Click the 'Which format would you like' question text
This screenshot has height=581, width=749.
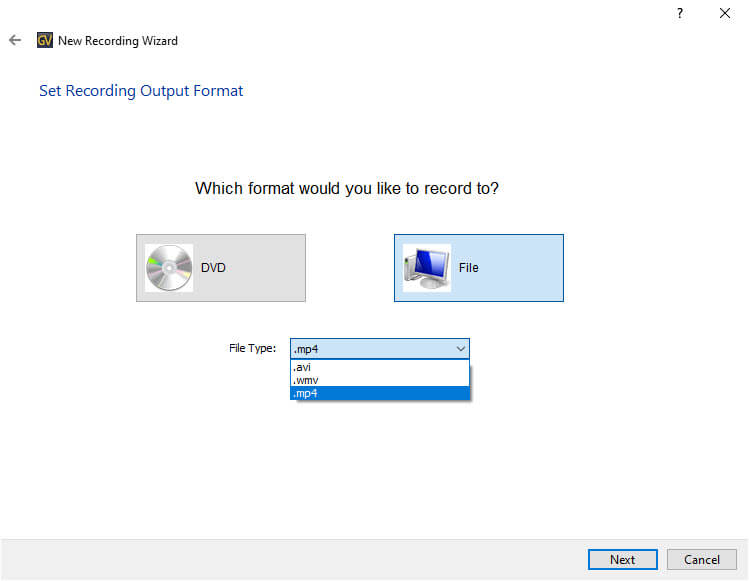click(347, 188)
